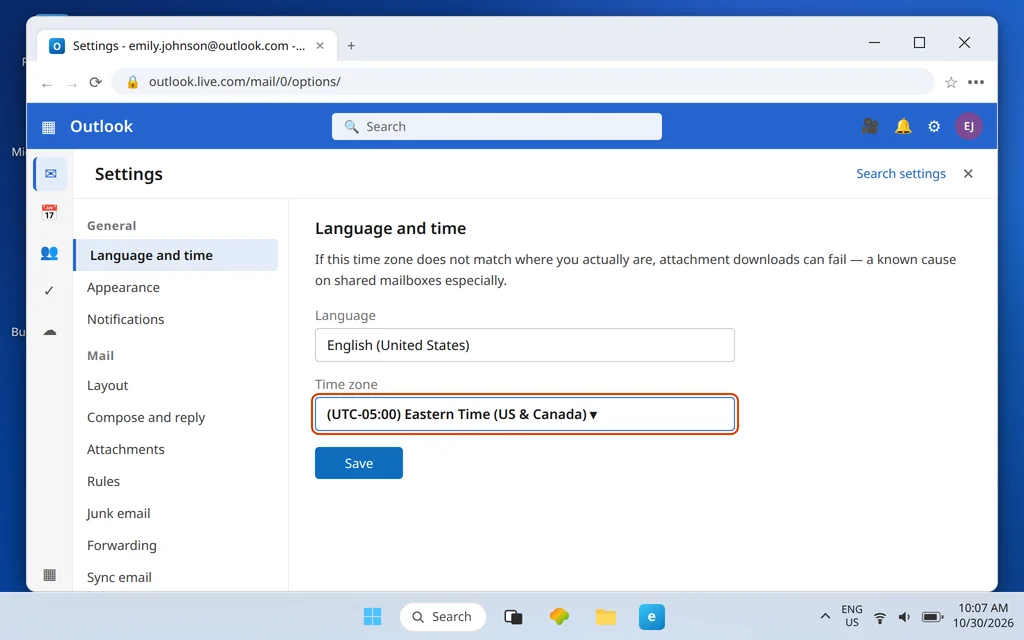The width and height of the screenshot is (1024, 640).
Task: Click the Outlook Search box
Action: pos(496,126)
